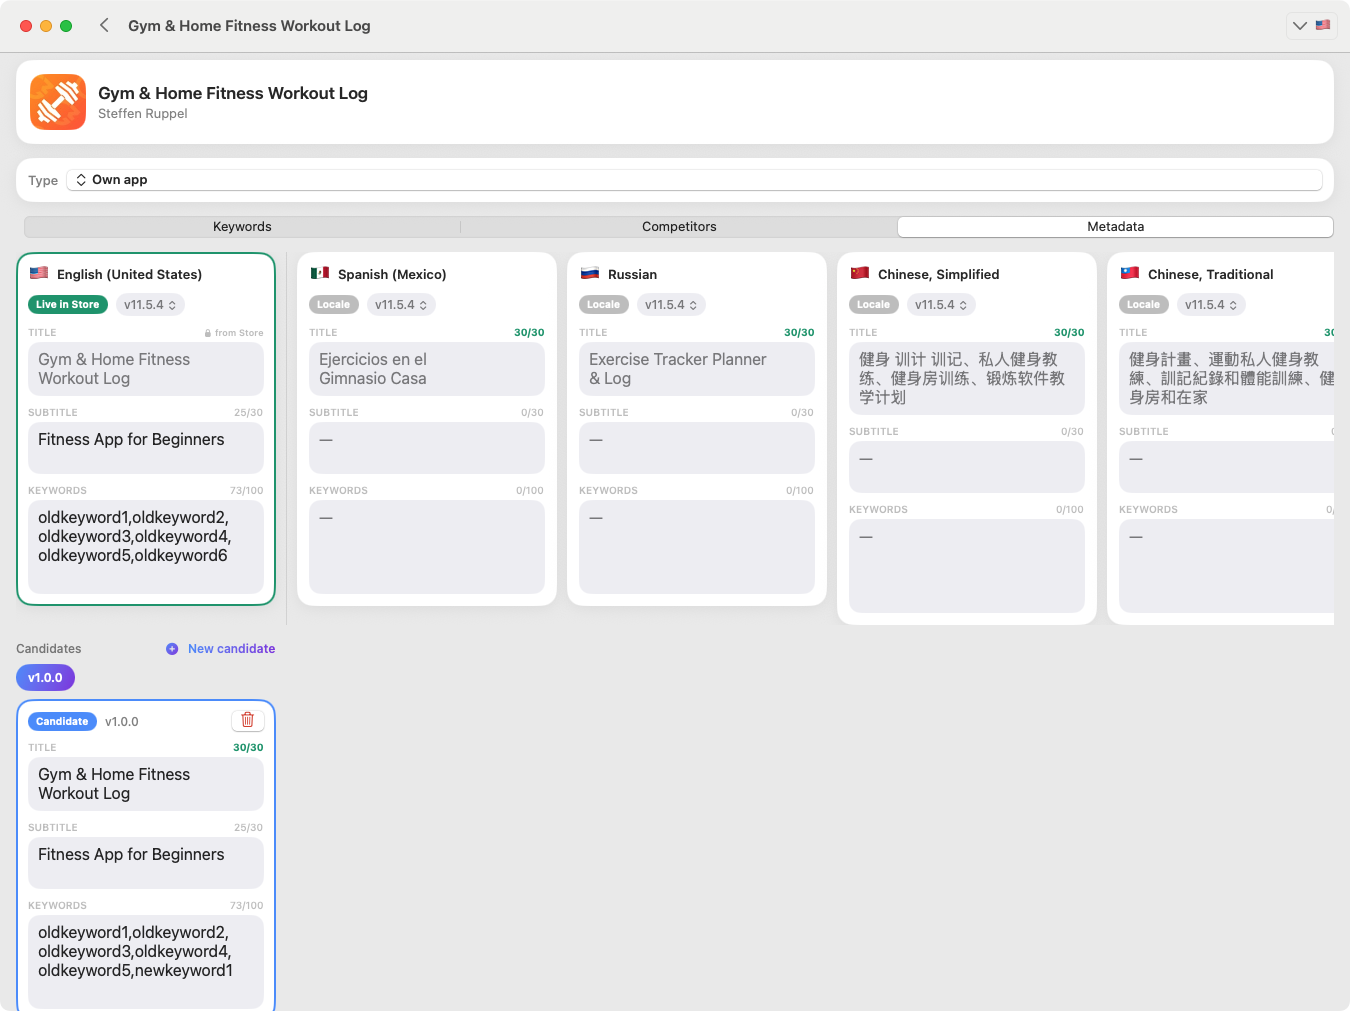Switch to the Keywords tab
The height and width of the screenshot is (1011, 1350).
pos(242,227)
